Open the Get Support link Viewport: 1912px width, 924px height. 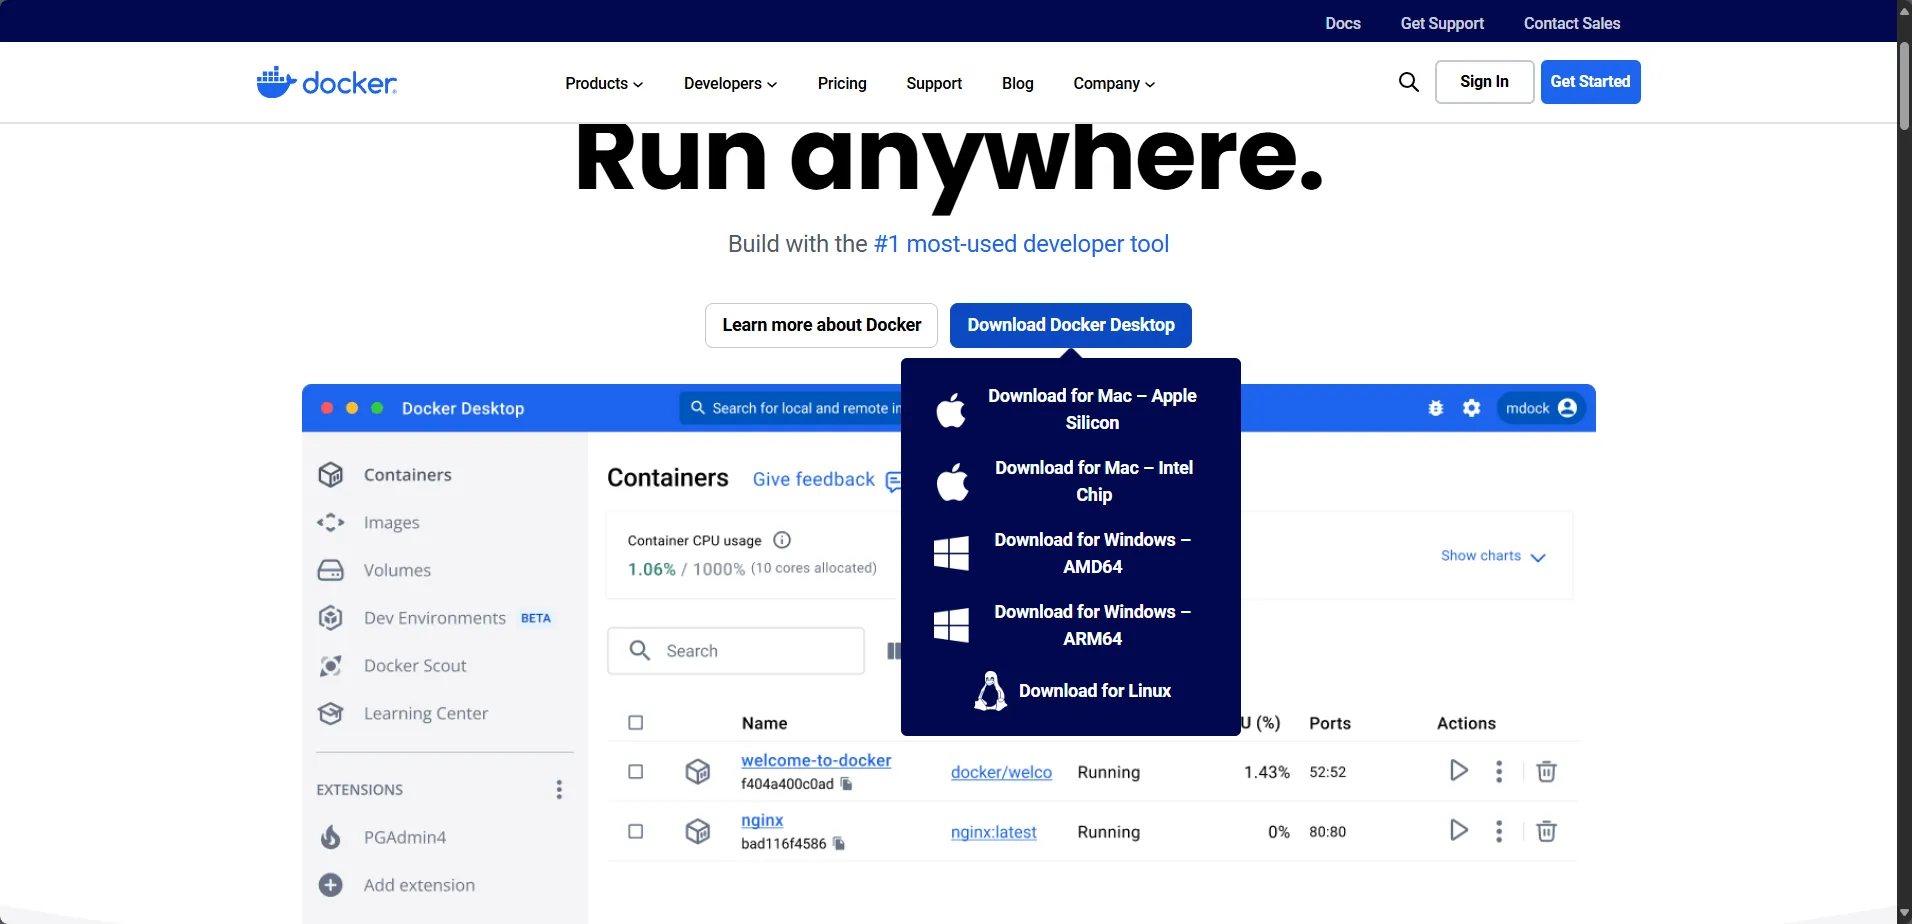tap(1442, 23)
